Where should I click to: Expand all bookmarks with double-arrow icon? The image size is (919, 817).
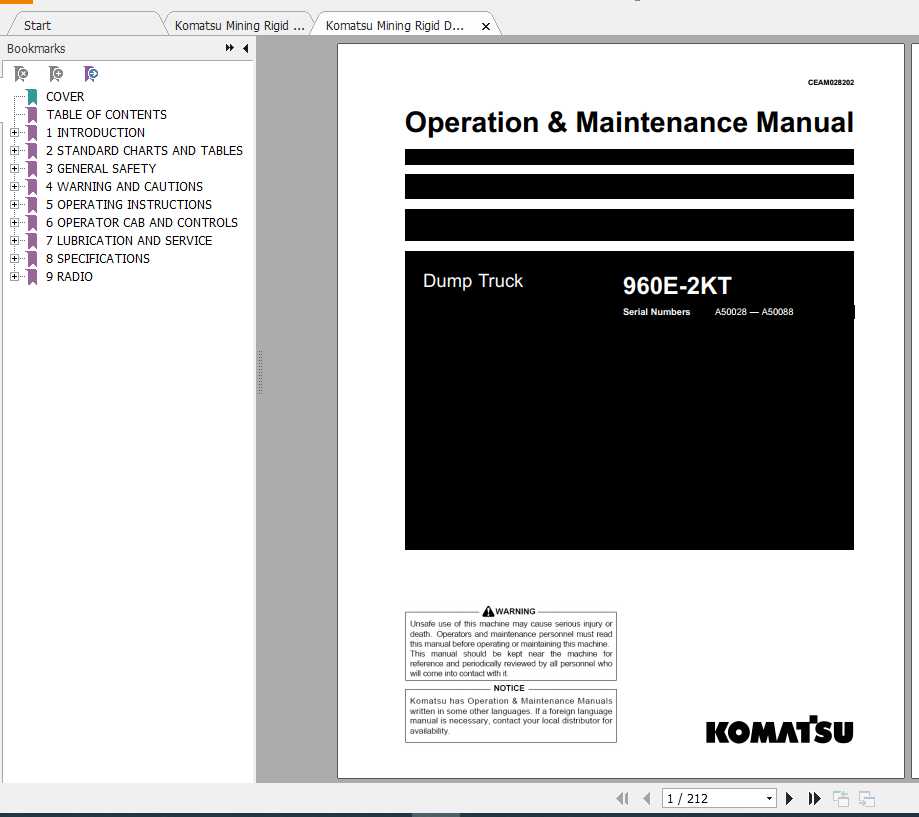tap(230, 48)
